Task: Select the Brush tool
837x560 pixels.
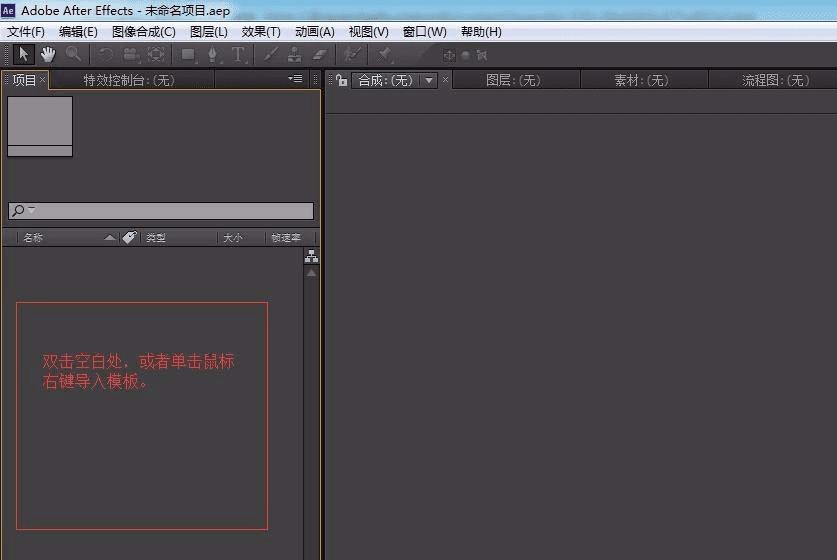Action: click(x=270, y=54)
